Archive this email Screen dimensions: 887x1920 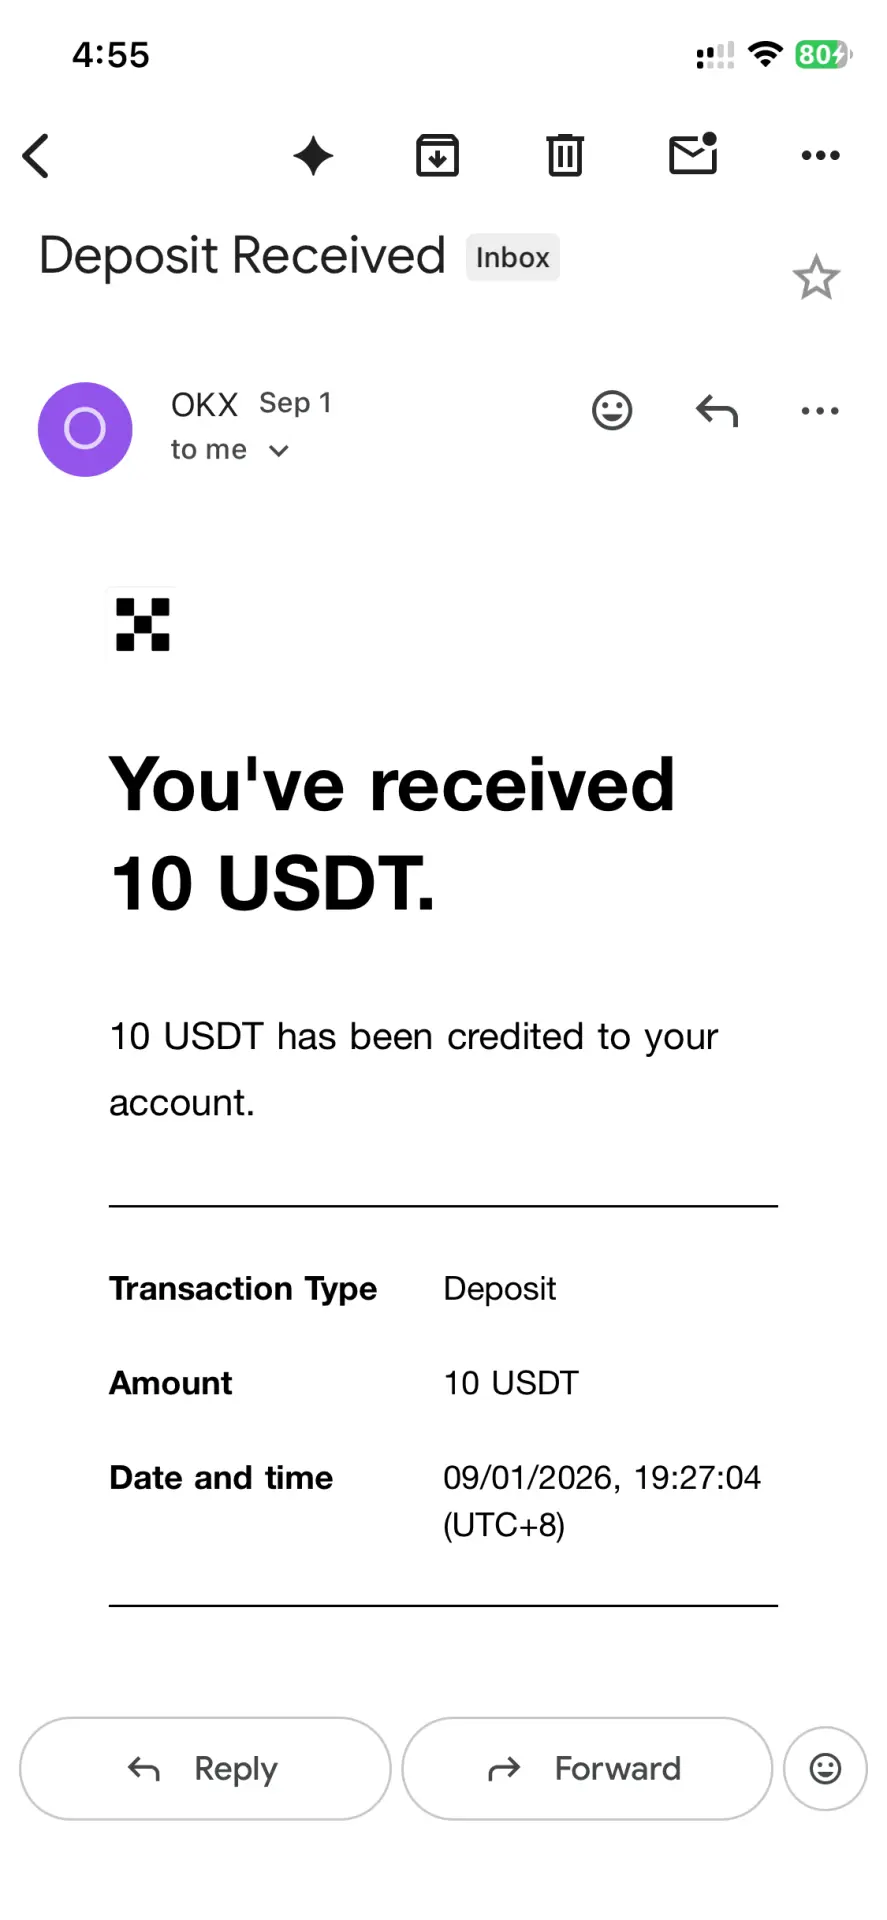coord(437,156)
